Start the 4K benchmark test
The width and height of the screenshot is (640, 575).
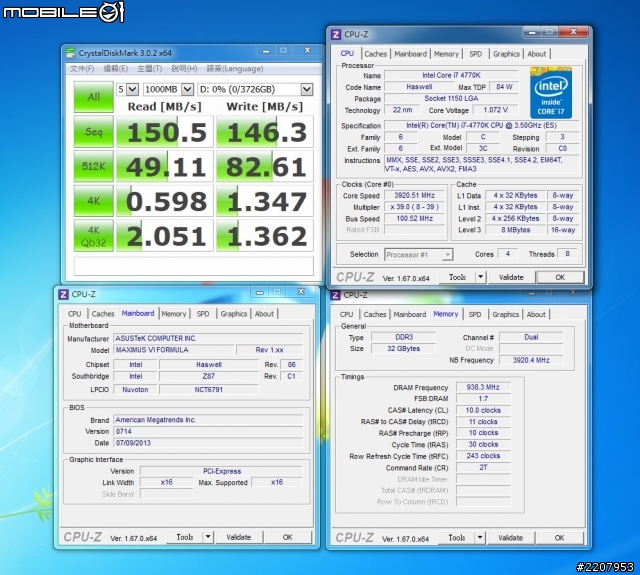[93, 201]
